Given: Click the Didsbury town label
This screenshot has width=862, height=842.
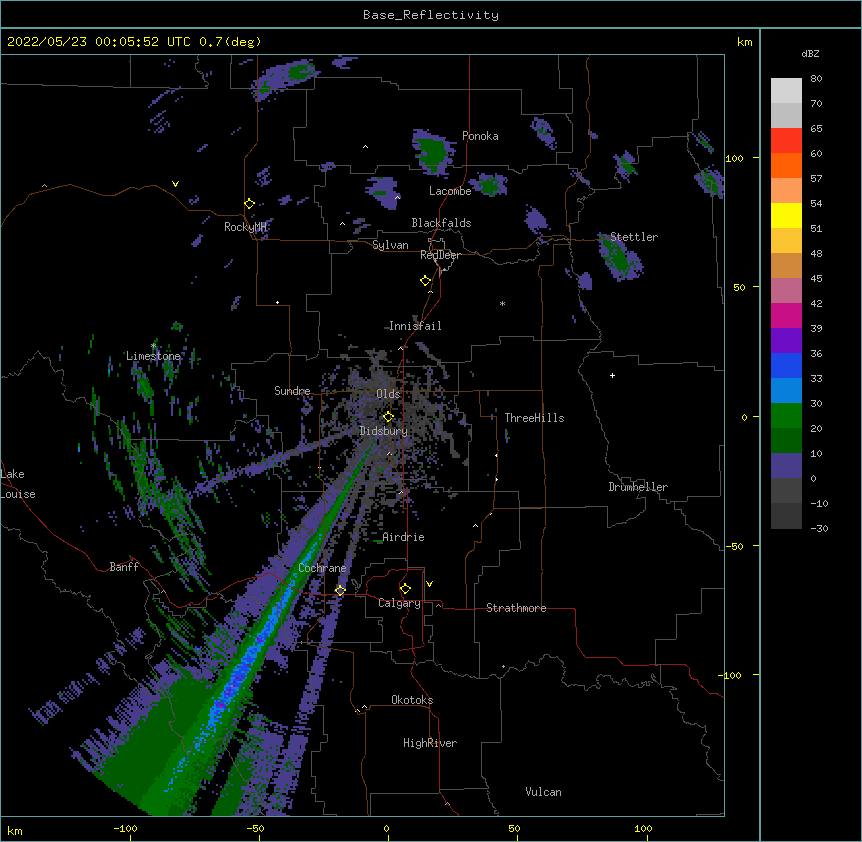Looking at the screenshot, I should pyautogui.click(x=384, y=431).
